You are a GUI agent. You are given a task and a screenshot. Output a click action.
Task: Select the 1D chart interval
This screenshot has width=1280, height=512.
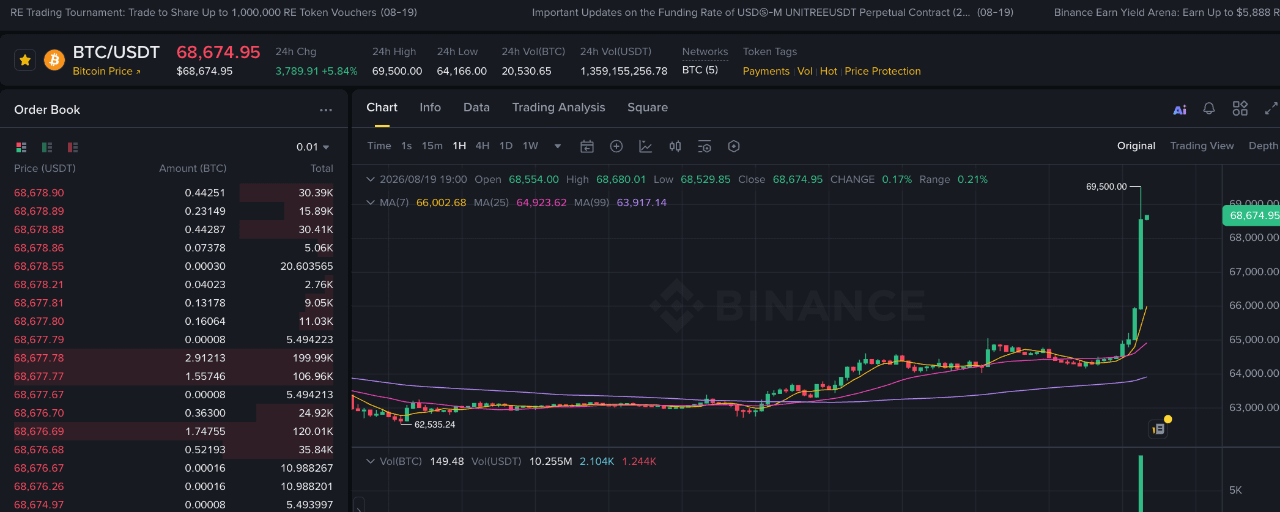[506, 146]
